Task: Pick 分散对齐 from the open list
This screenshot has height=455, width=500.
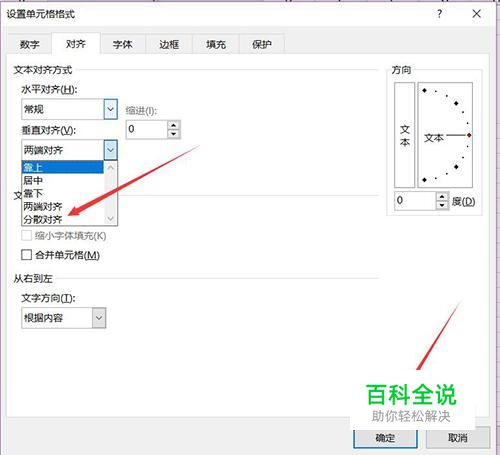Action: point(63,219)
